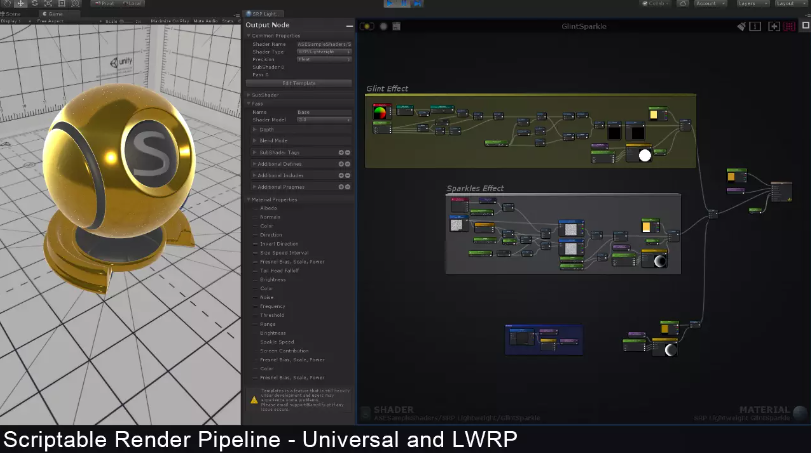This screenshot has height=453, width=811.
Task: Click the SHADER label at canvas bottom left
Action: tap(394, 410)
